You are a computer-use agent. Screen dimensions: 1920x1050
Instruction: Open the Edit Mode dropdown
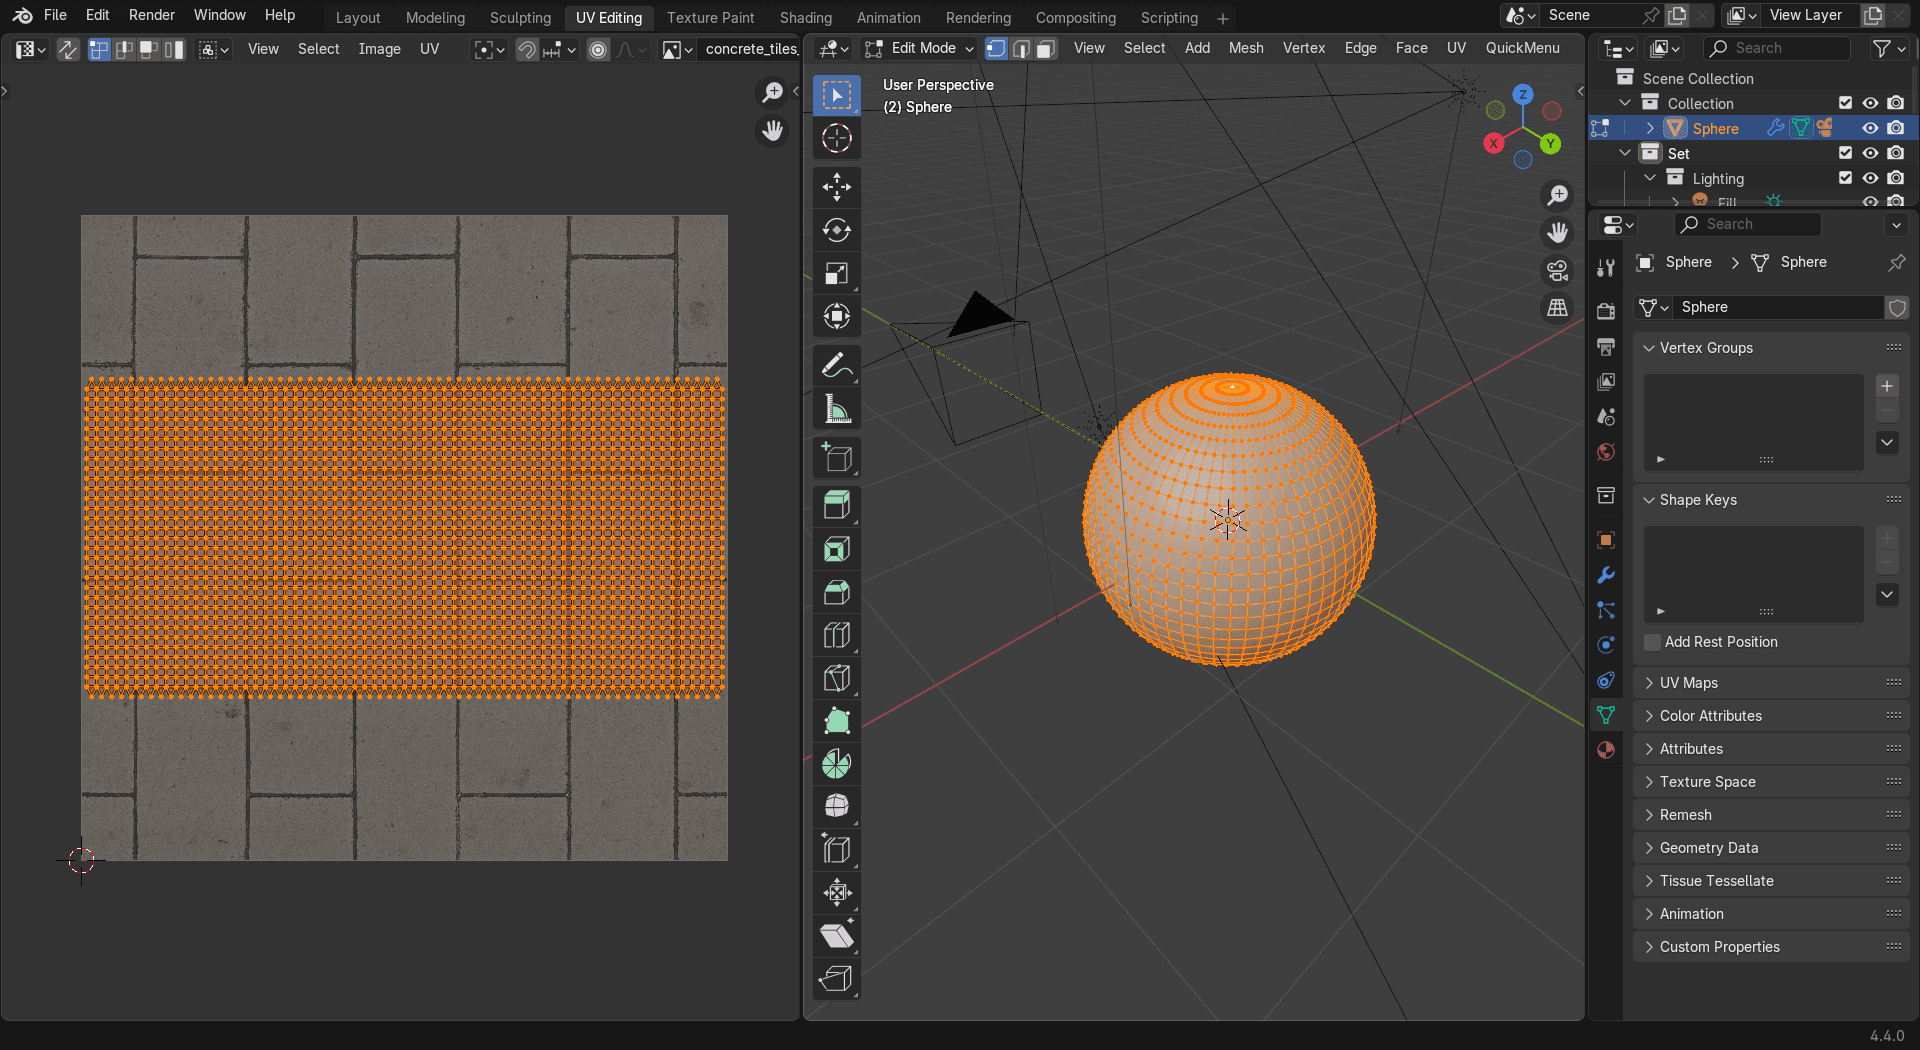pyautogui.click(x=920, y=48)
